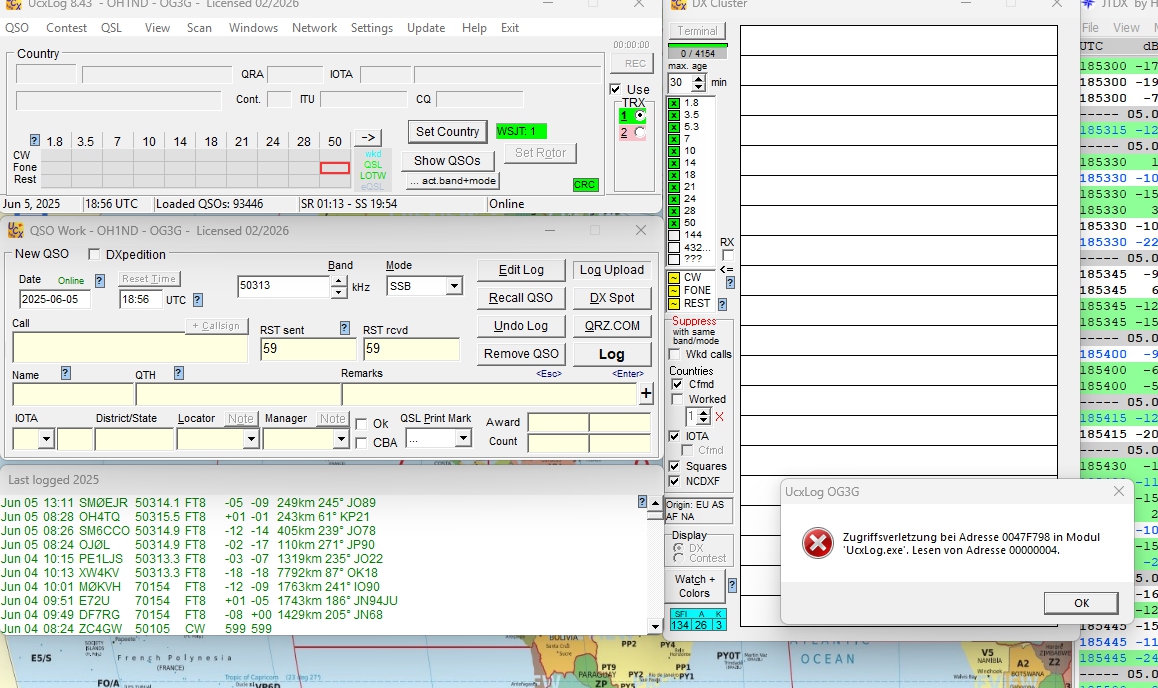Click help icon beside the Name label
The width and height of the screenshot is (1158, 688).
click(x=66, y=373)
